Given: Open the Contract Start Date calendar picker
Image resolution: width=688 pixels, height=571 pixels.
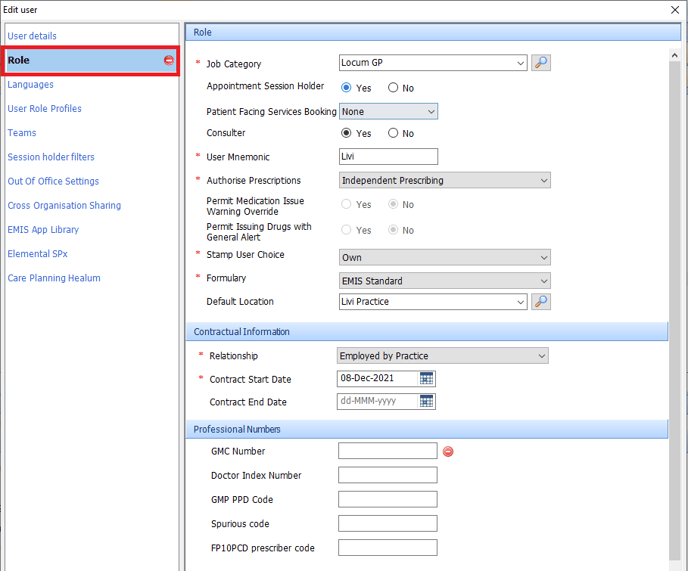Looking at the screenshot, I should point(427,379).
